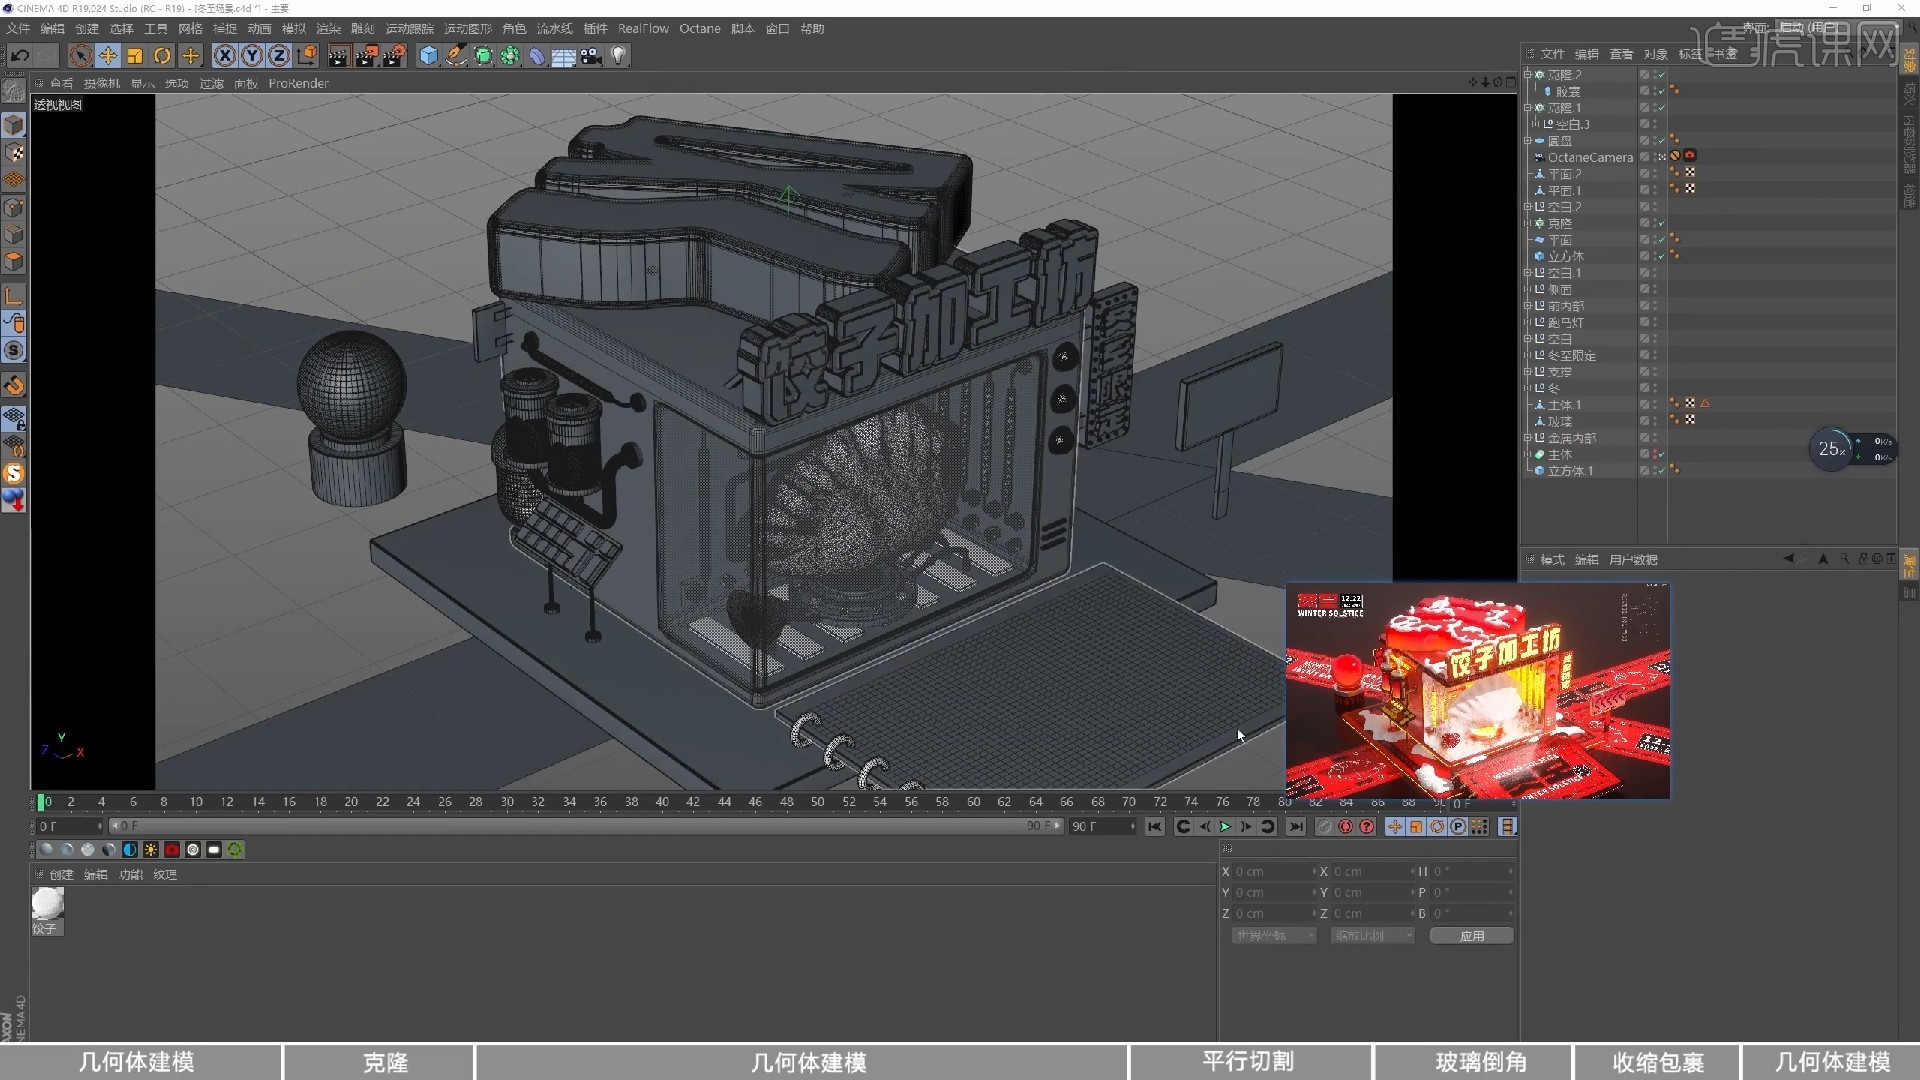Image resolution: width=1920 pixels, height=1080 pixels.
Task: Open the Subdivision Surface generators icon
Action: click(483, 56)
